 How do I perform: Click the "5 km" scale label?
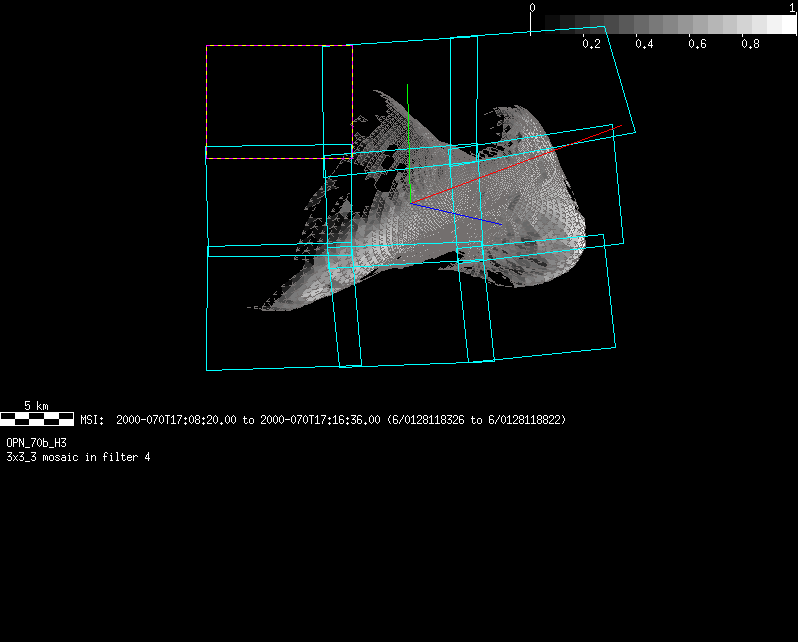point(37,406)
